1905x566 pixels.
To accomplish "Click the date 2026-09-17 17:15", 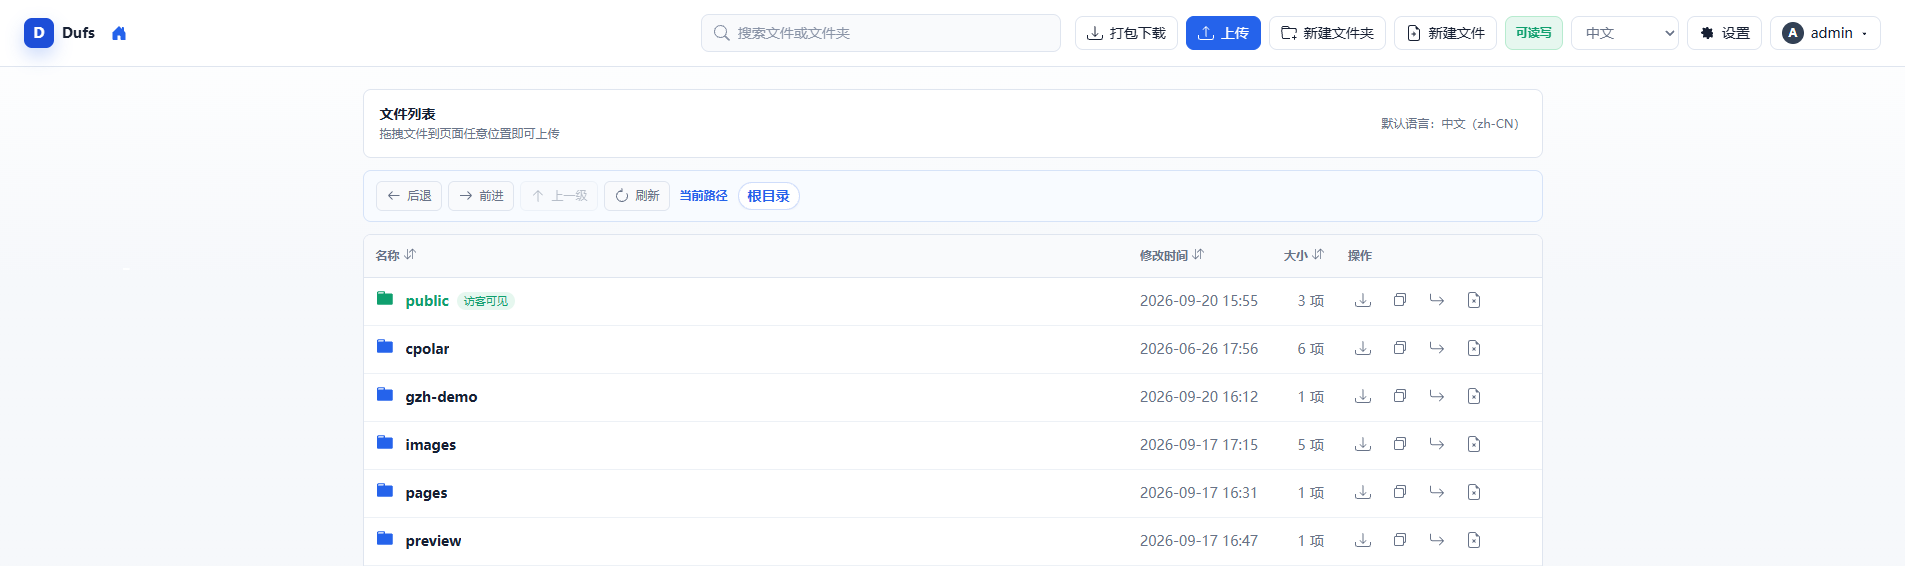I will coord(1199,445).
